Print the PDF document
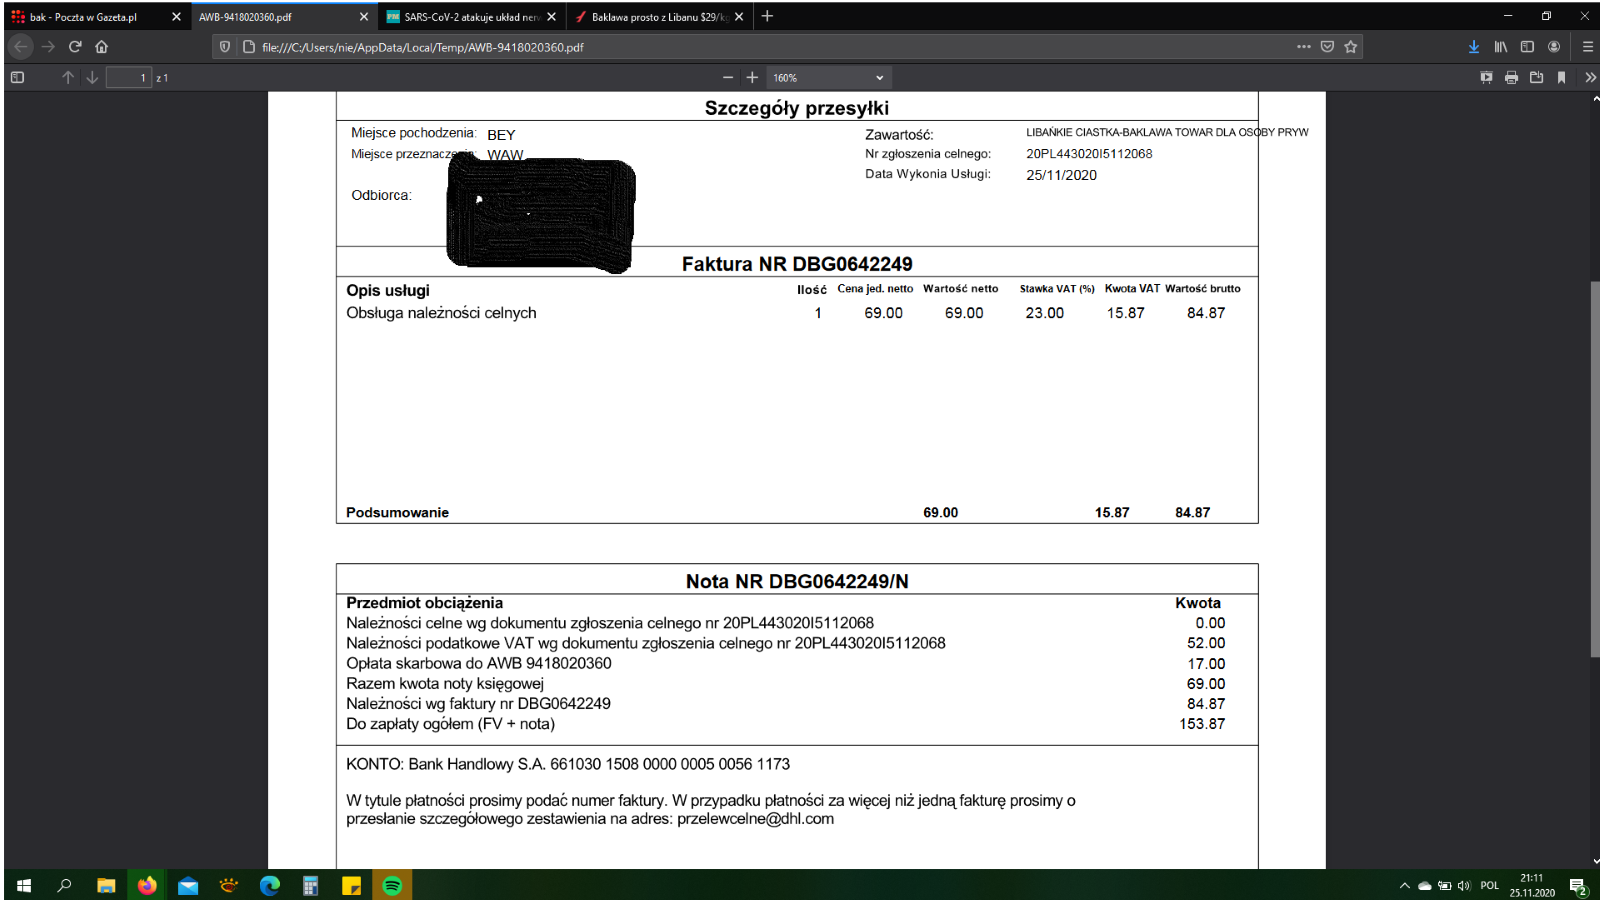The height and width of the screenshot is (900, 1600). [1511, 77]
